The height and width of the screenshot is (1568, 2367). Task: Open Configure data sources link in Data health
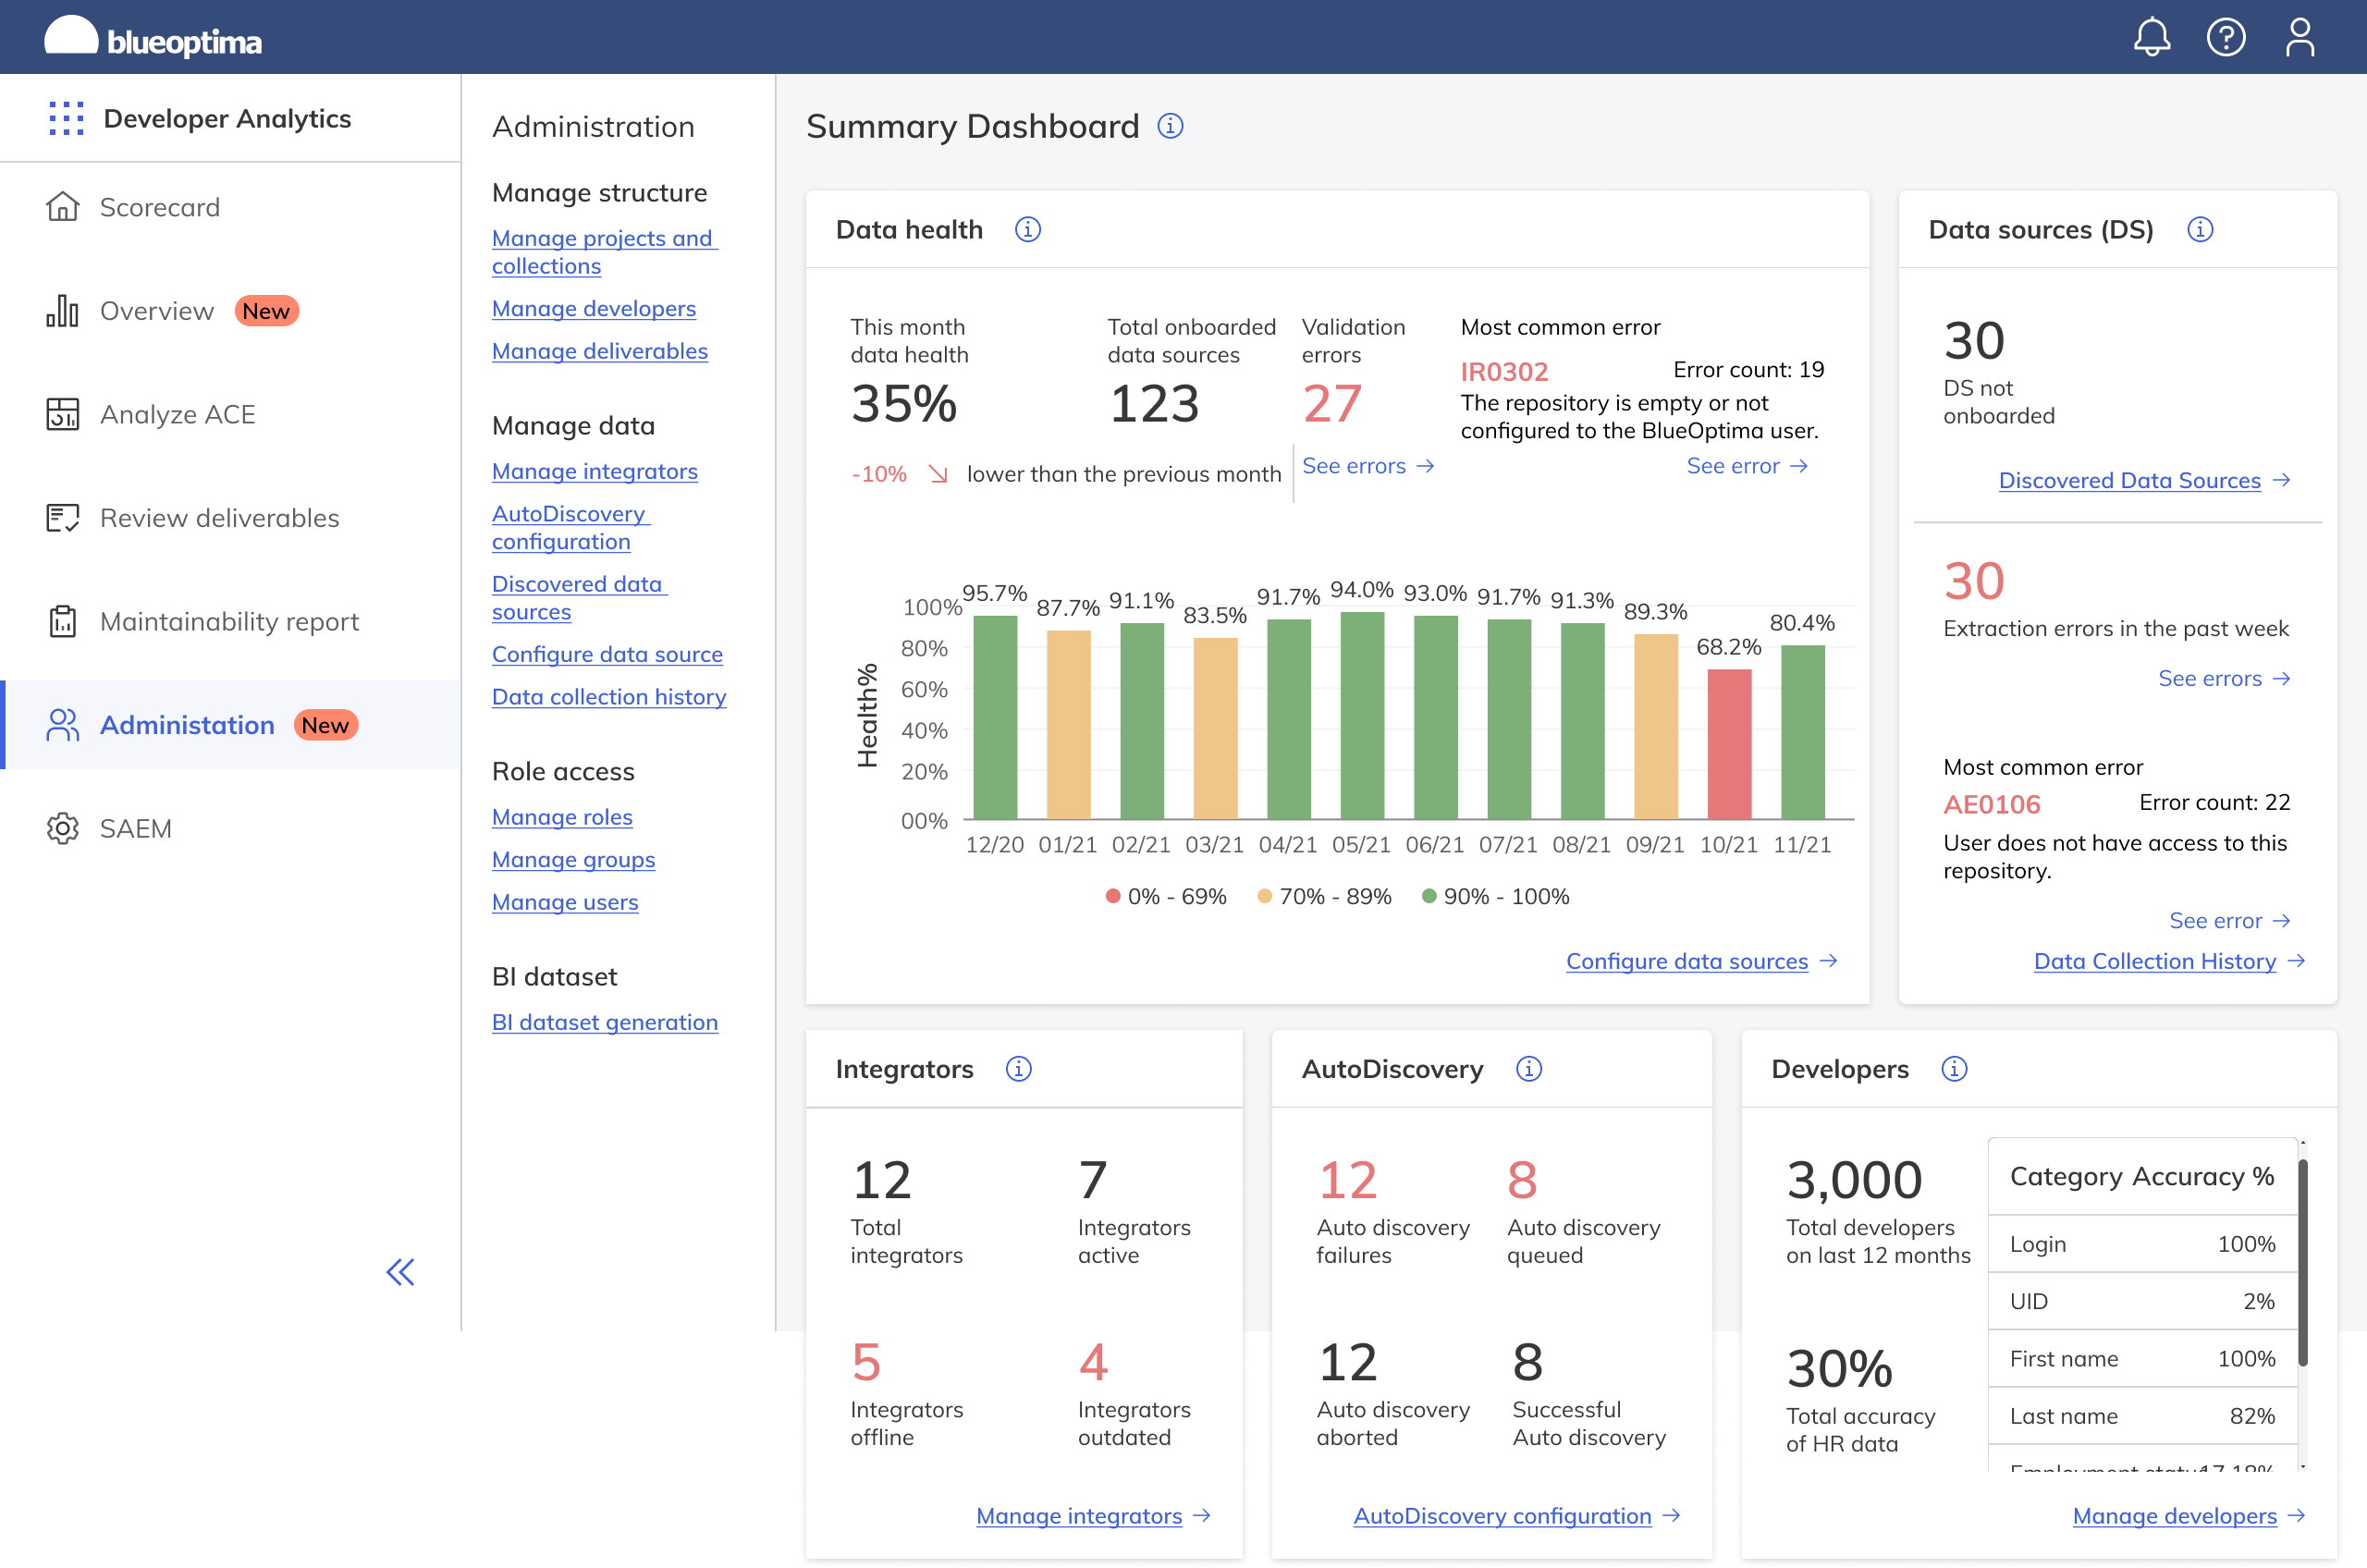point(1701,961)
